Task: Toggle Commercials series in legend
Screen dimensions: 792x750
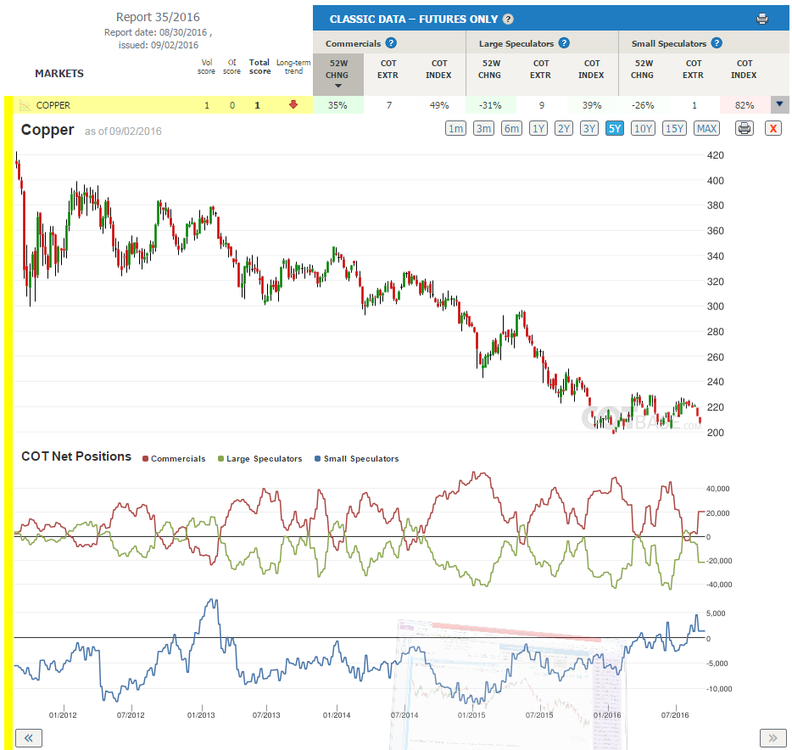Action: coord(174,459)
